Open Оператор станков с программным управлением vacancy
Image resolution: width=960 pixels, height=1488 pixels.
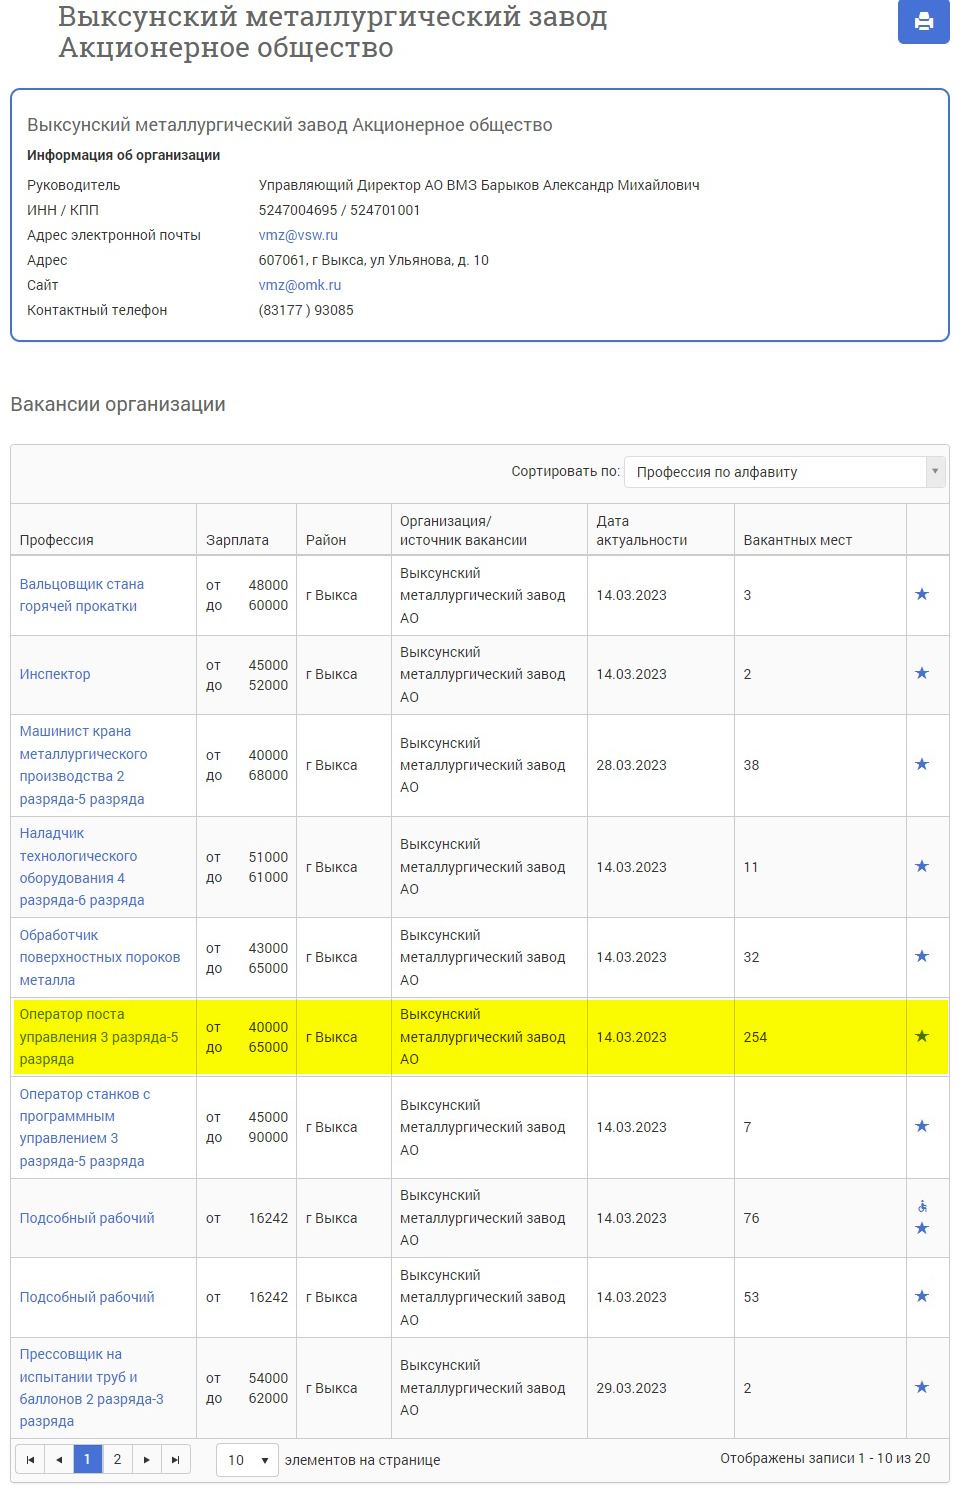85,1127
